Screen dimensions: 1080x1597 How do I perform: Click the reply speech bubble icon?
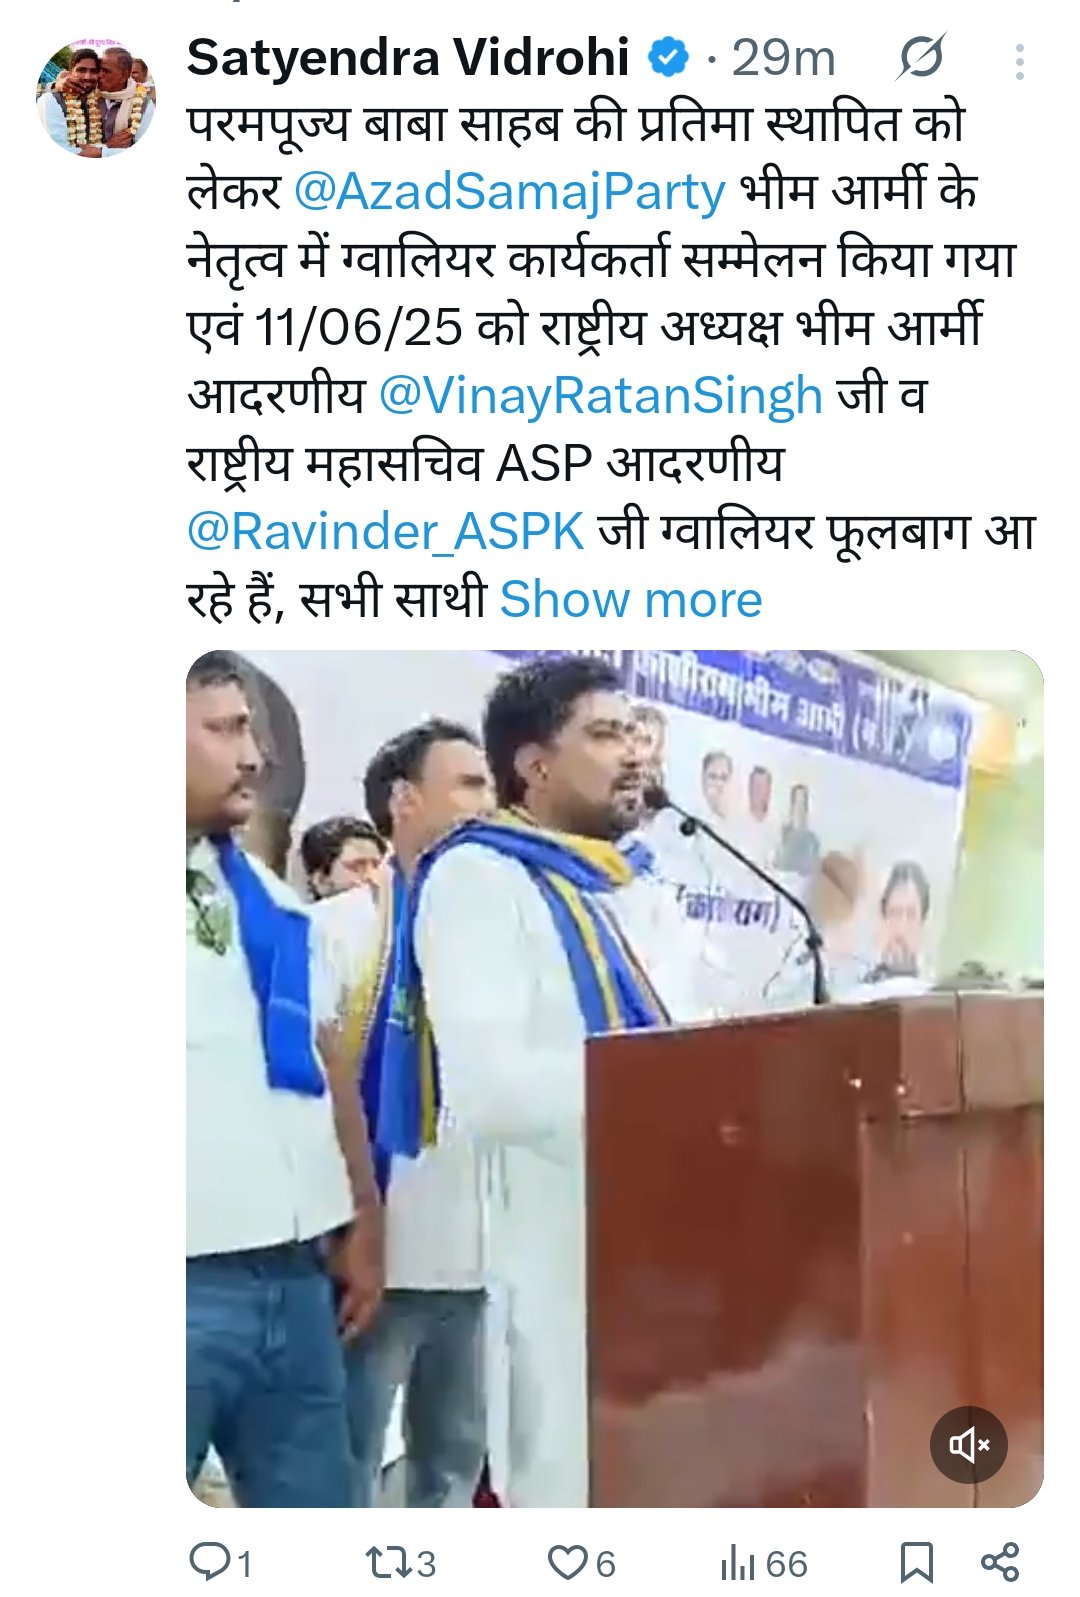[209, 1562]
